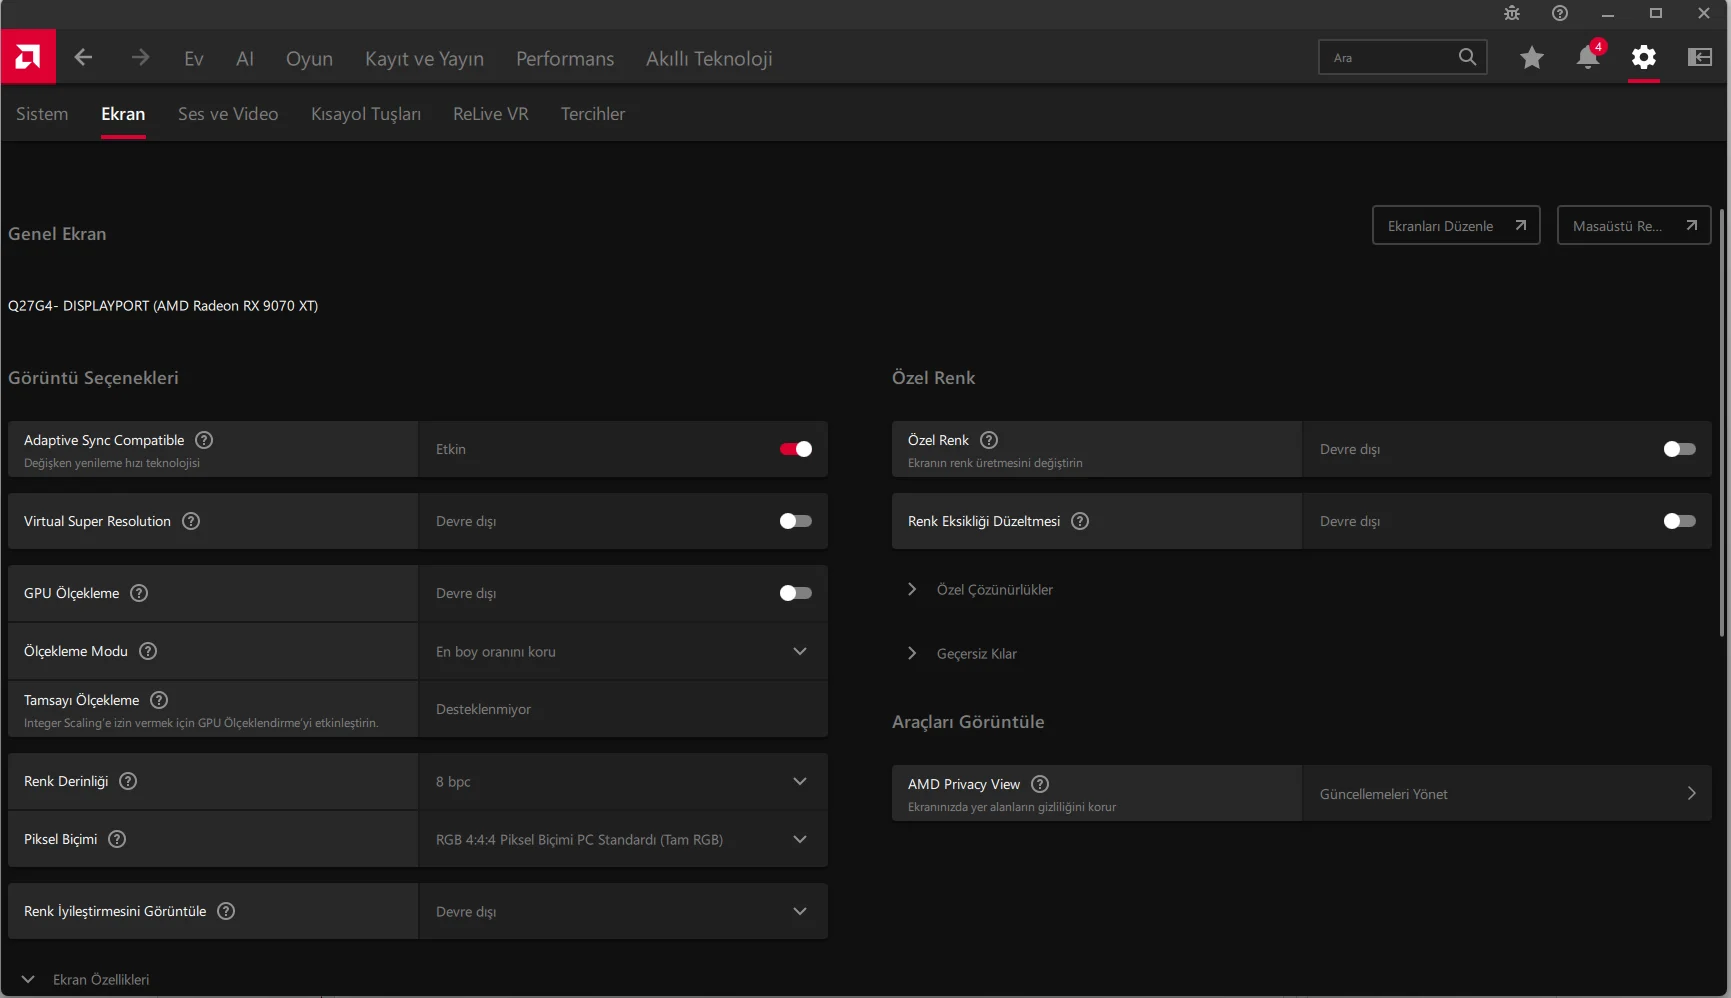Click the Q27G4- DISPLAYPORT display name
Viewport: 1731px width, 998px height.
click(x=163, y=306)
